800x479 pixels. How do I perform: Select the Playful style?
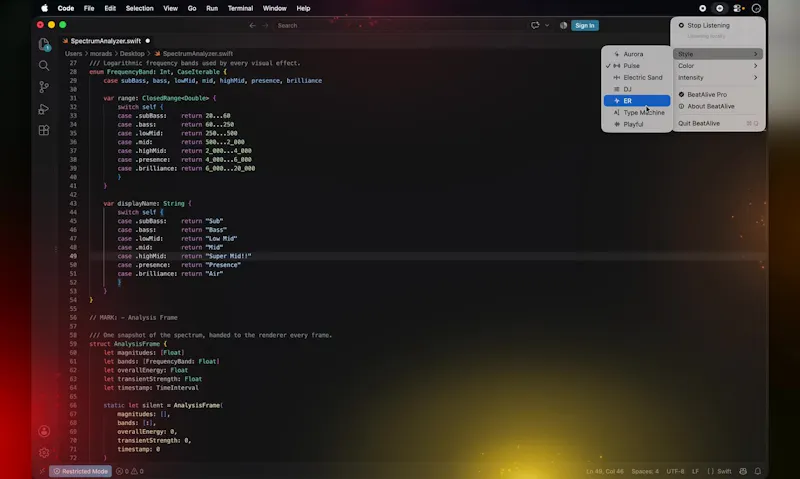click(x=637, y=124)
